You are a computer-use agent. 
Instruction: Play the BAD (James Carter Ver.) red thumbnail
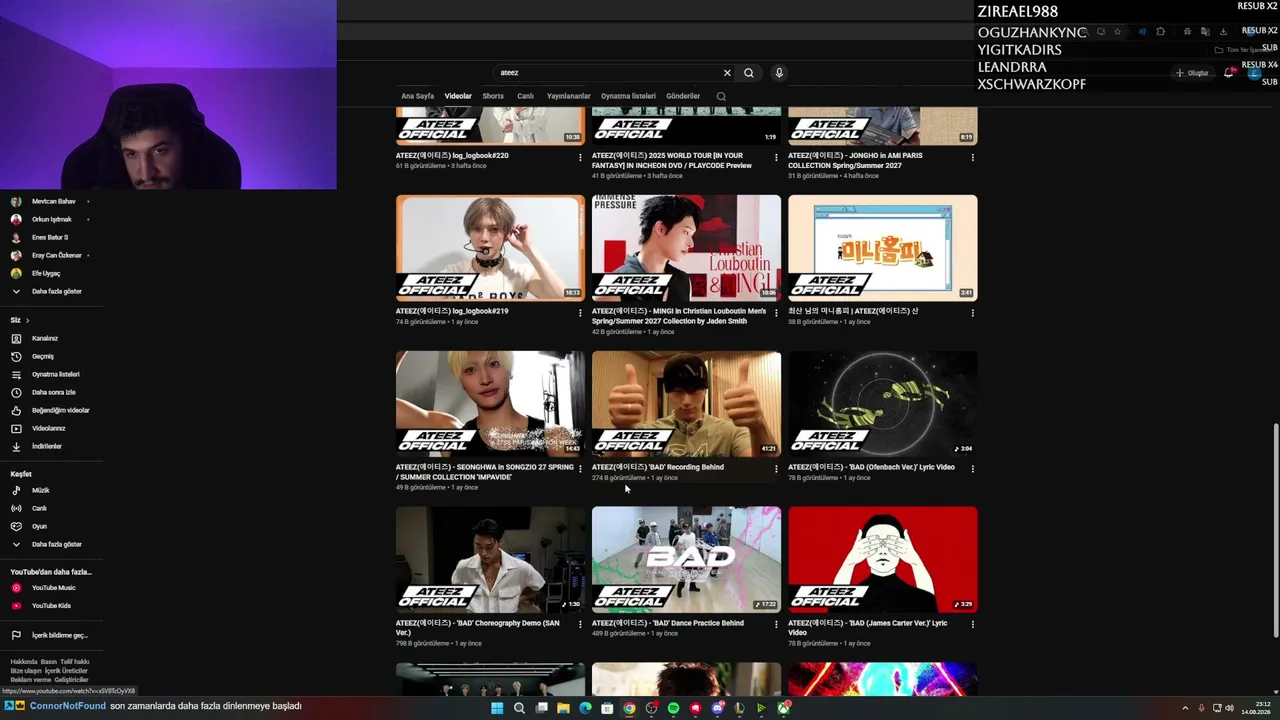click(882, 559)
